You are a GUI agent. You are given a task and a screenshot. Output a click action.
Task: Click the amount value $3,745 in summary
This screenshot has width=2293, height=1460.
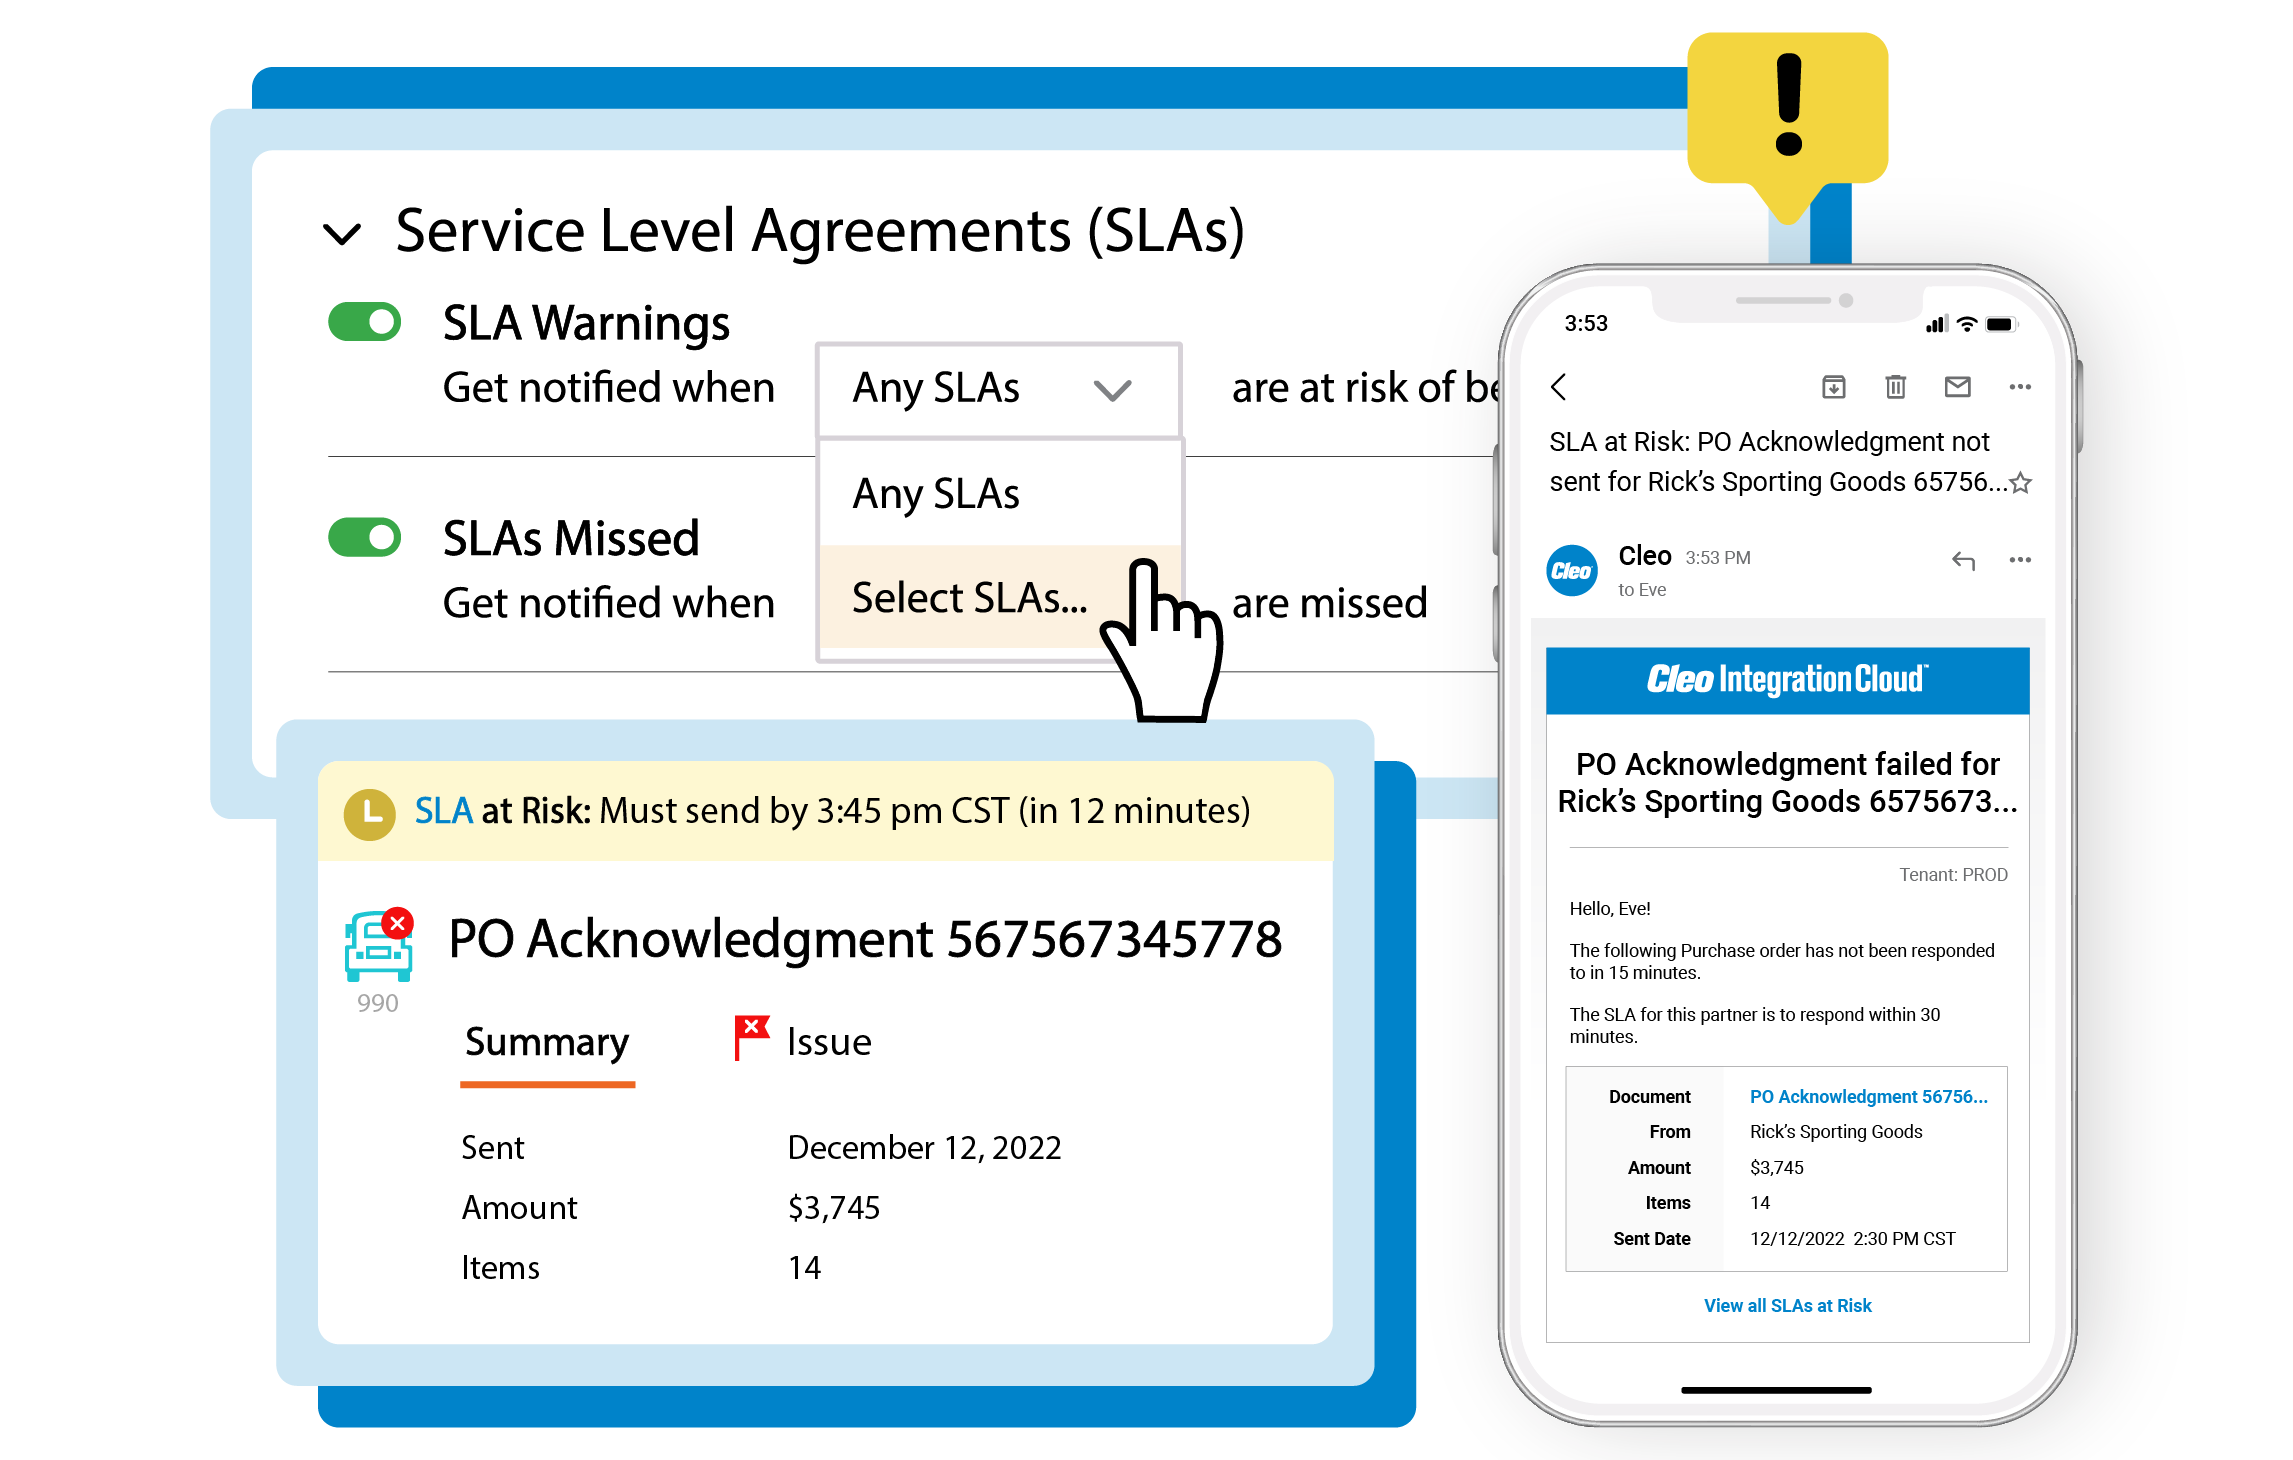coord(833,1208)
